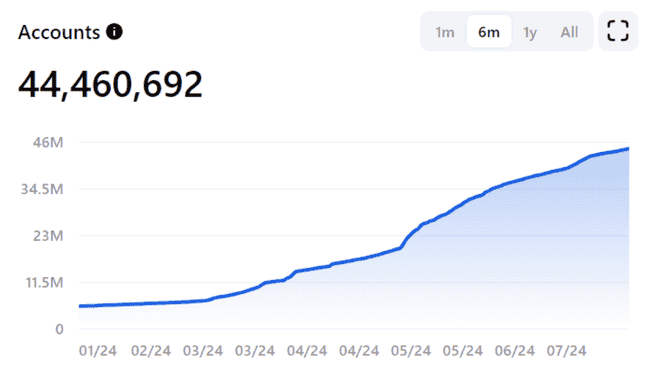Switch to the 1y time range

pyautogui.click(x=530, y=32)
